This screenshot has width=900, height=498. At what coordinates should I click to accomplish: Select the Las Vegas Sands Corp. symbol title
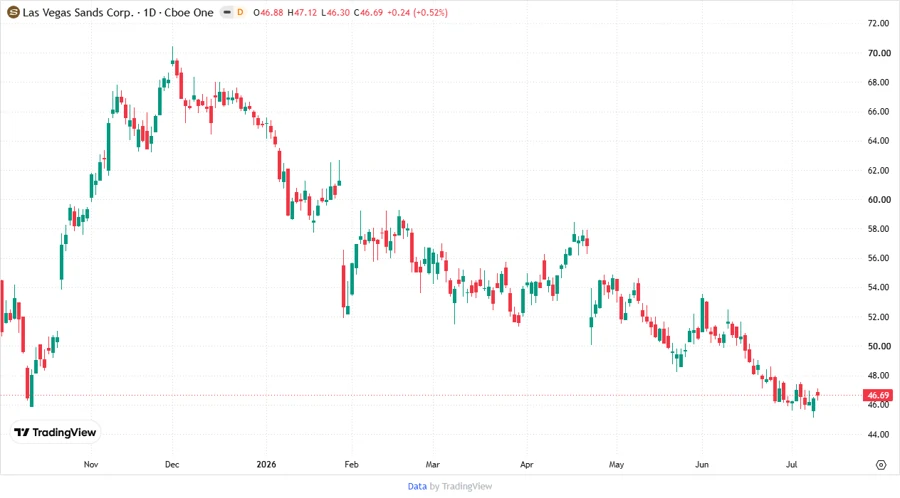(78, 12)
